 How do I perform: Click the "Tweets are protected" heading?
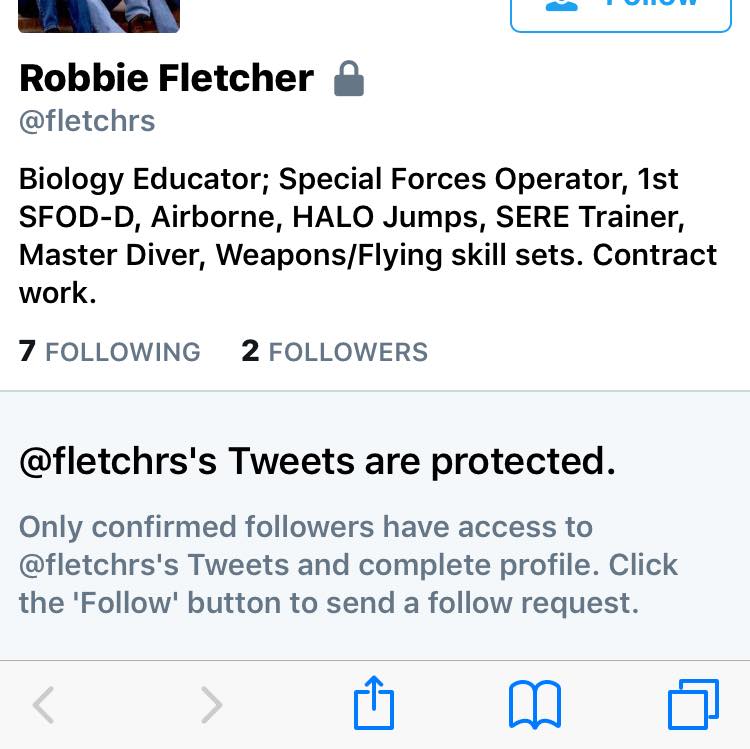(316, 462)
